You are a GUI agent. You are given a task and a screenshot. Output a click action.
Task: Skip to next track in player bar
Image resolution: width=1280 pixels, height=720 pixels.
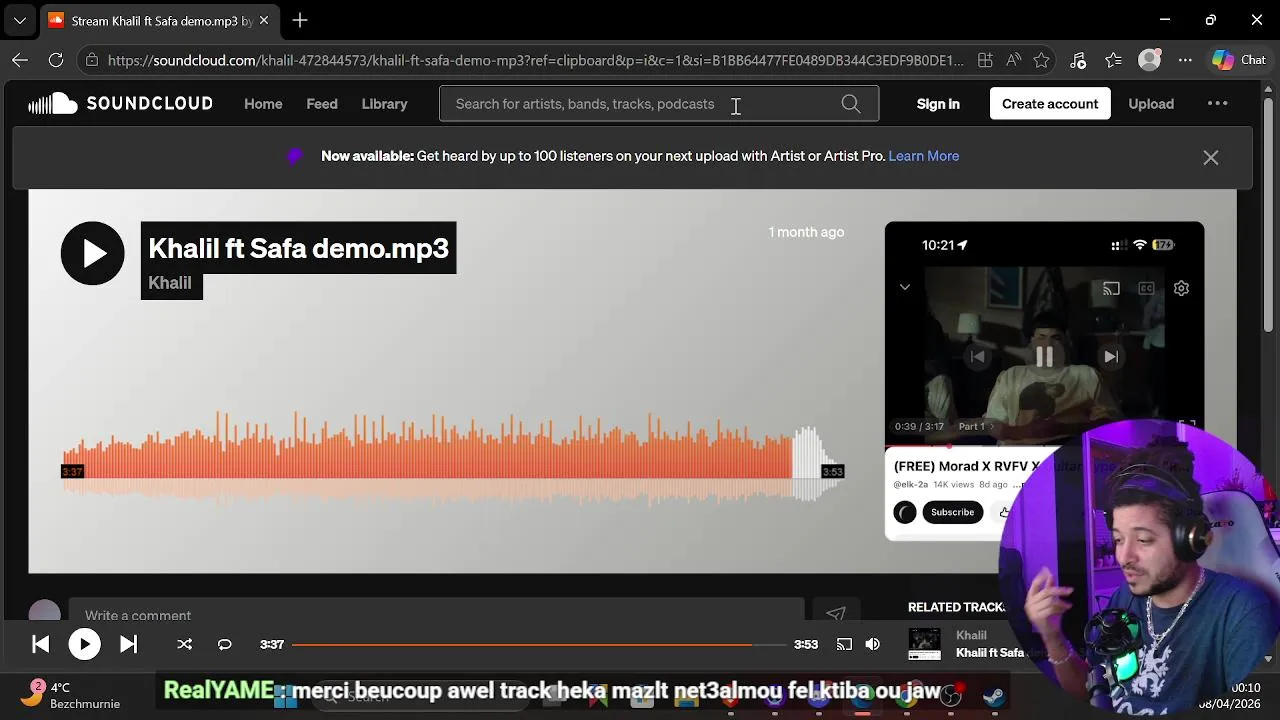click(x=129, y=645)
